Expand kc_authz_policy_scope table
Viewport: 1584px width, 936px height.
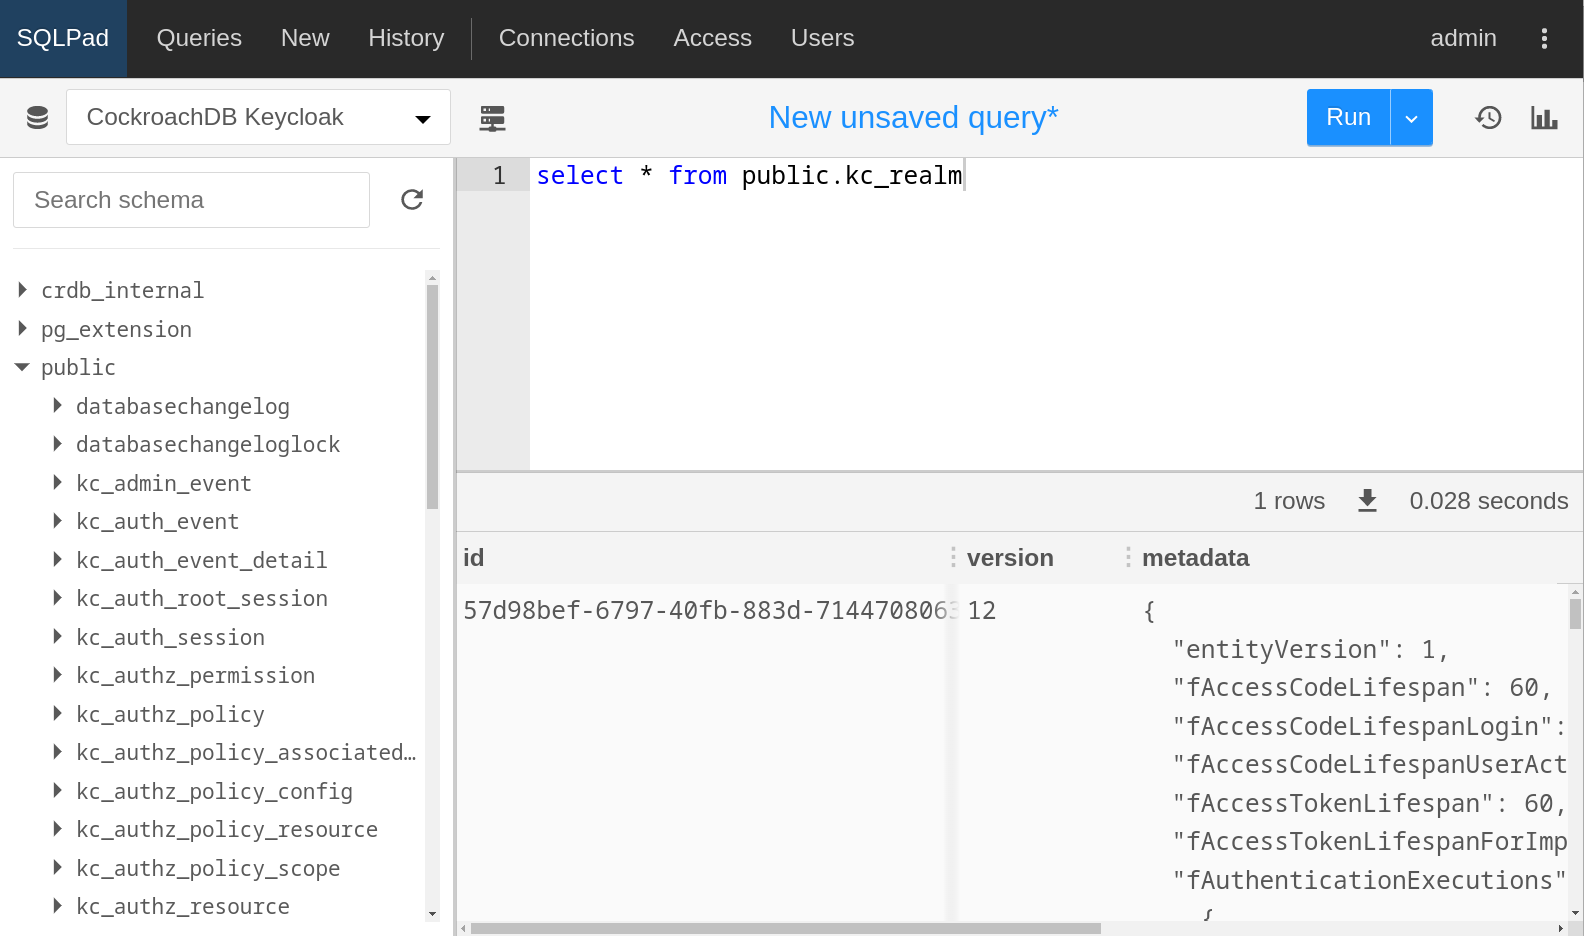57,867
